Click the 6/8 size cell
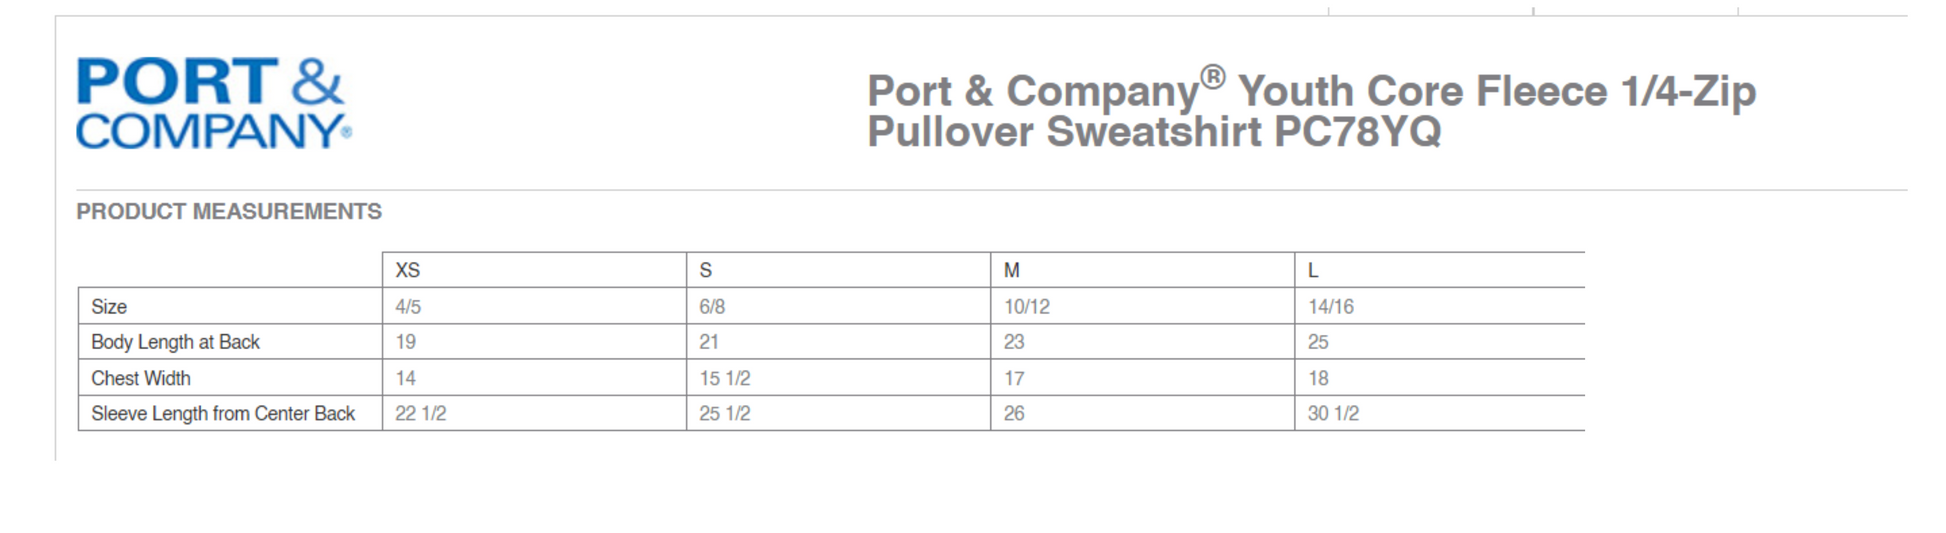The width and height of the screenshot is (1946, 533). (712, 307)
